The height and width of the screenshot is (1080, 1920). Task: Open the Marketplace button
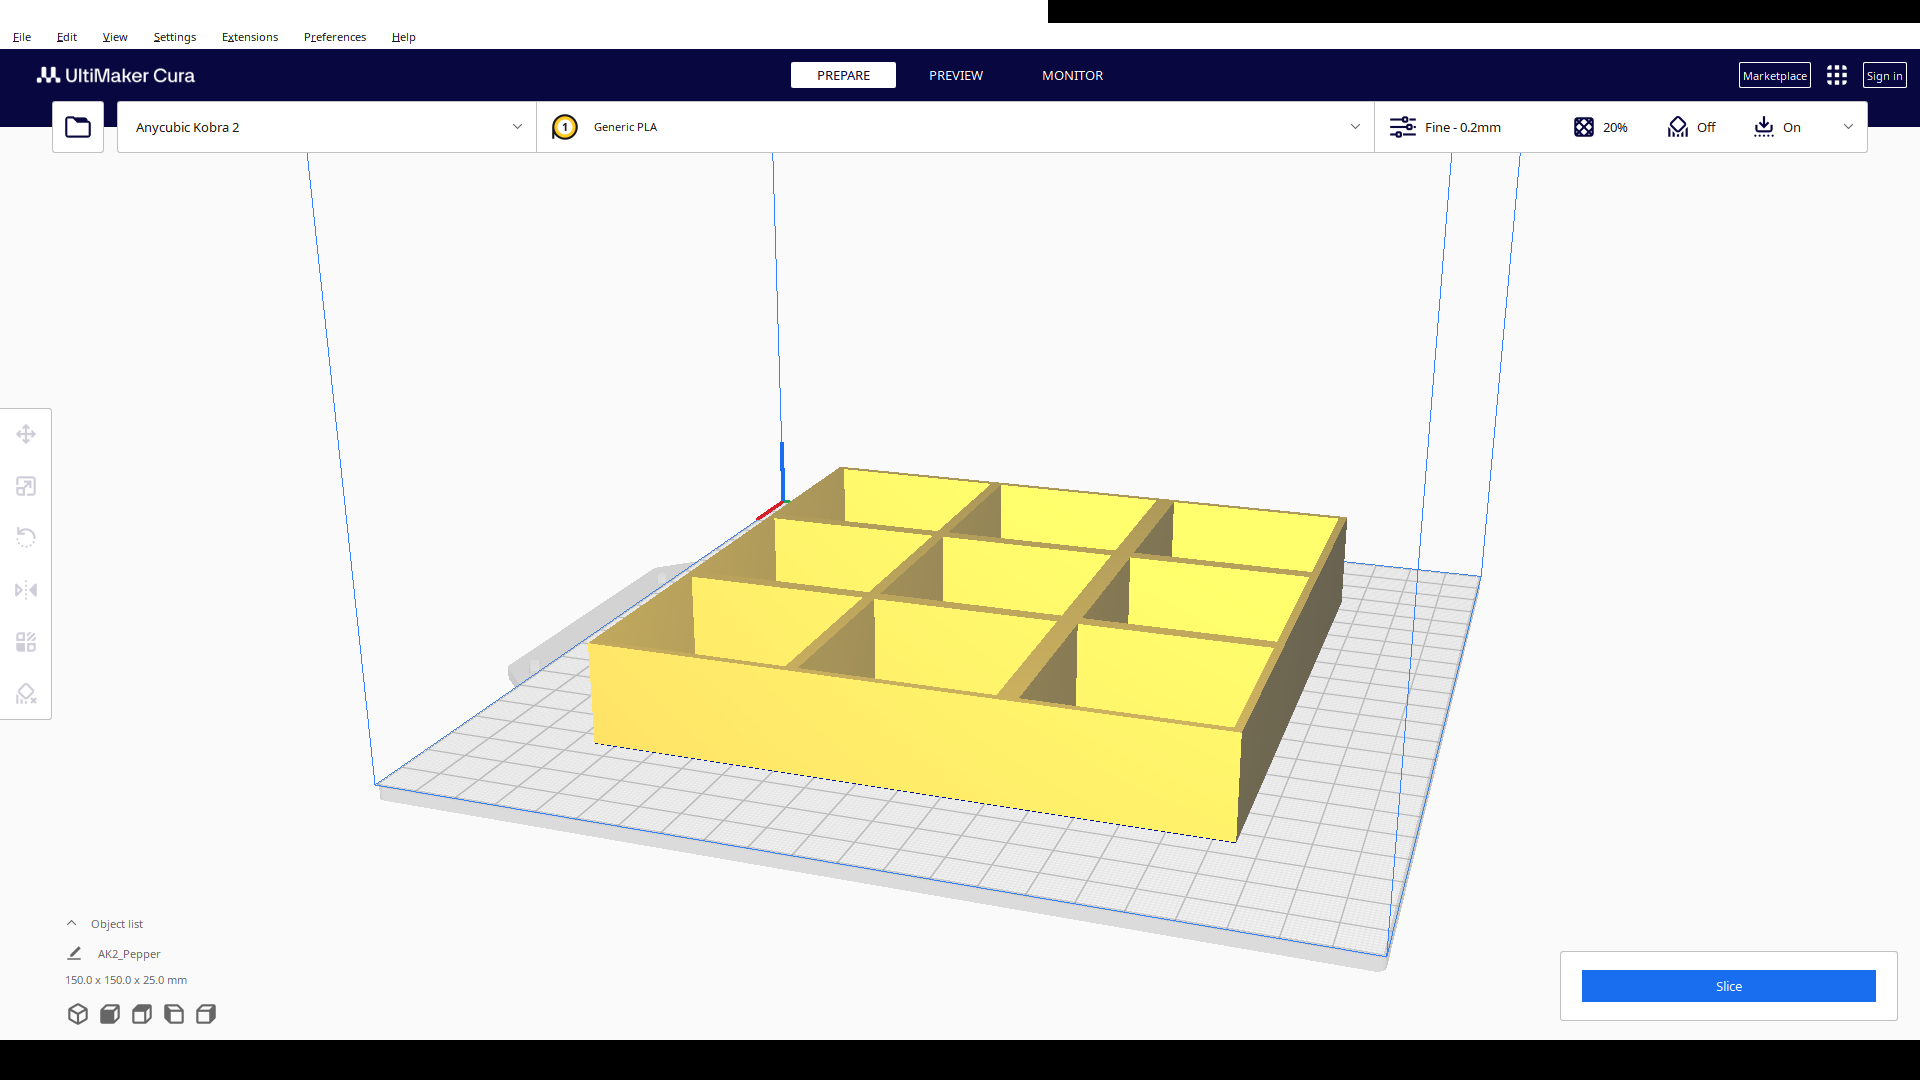tap(1774, 75)
